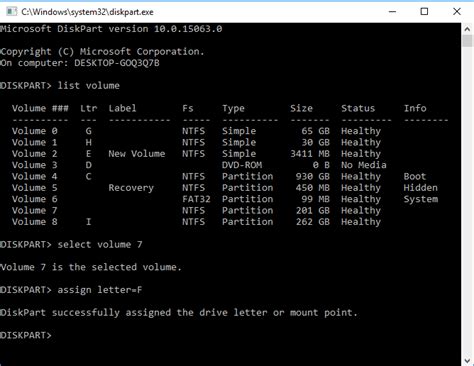Click 'Volume 5' row label
474x366 pixels.
point(35,188)
